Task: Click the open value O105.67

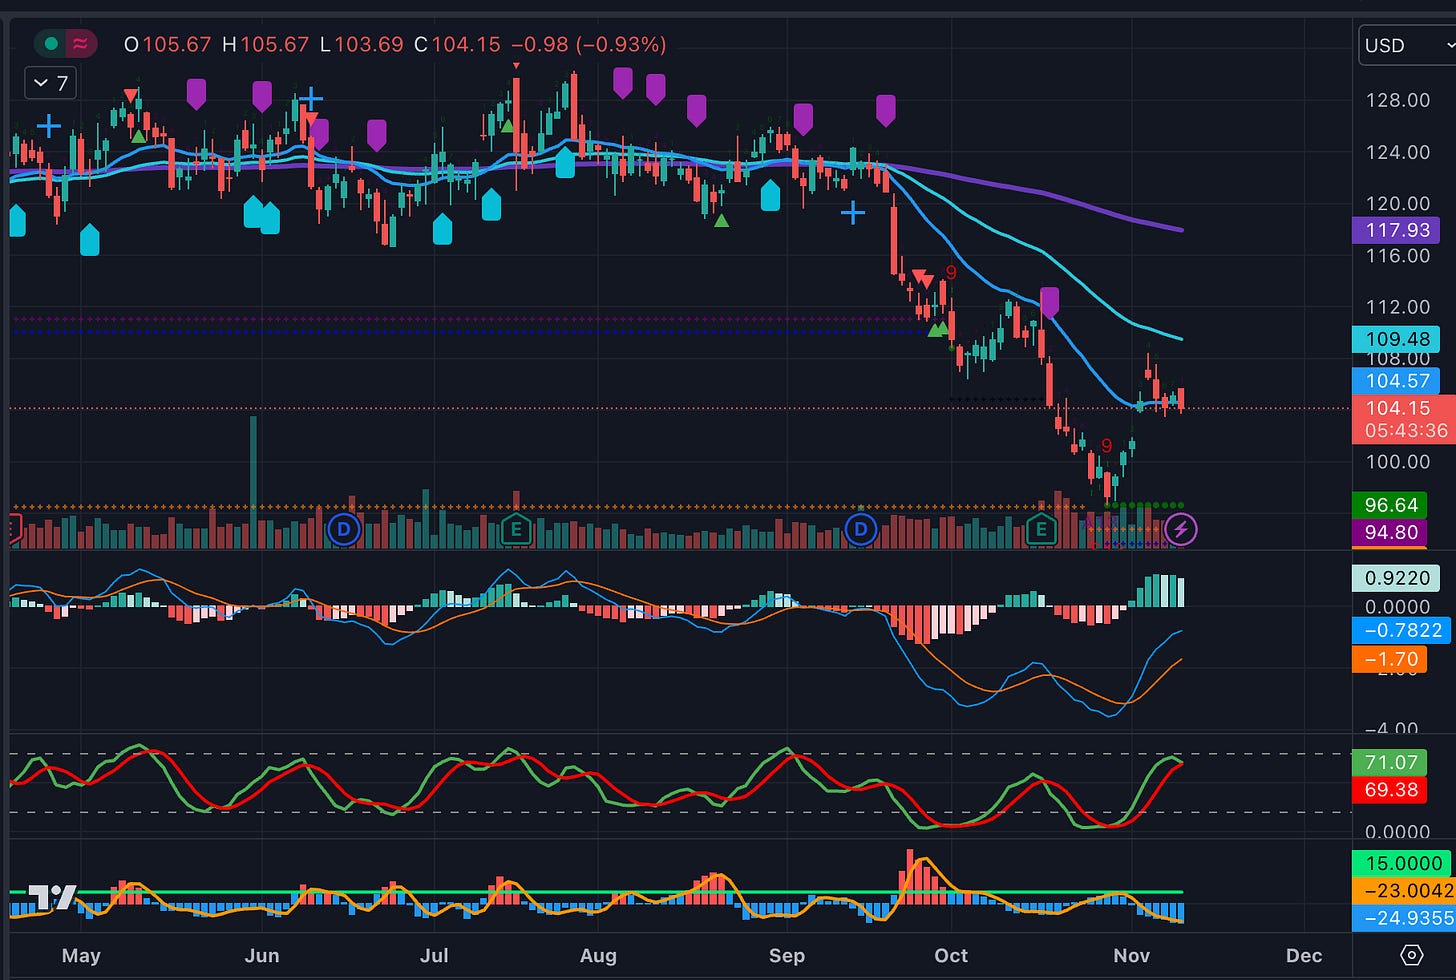Action: [168, 45]
